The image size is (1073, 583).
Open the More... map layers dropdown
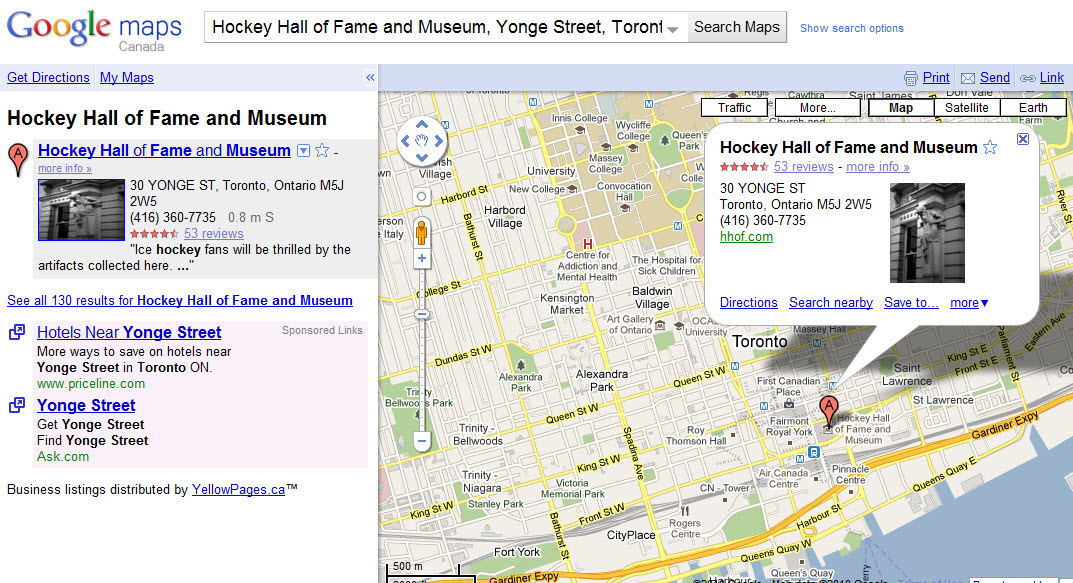pyautogui.click(x=818, y=107)
